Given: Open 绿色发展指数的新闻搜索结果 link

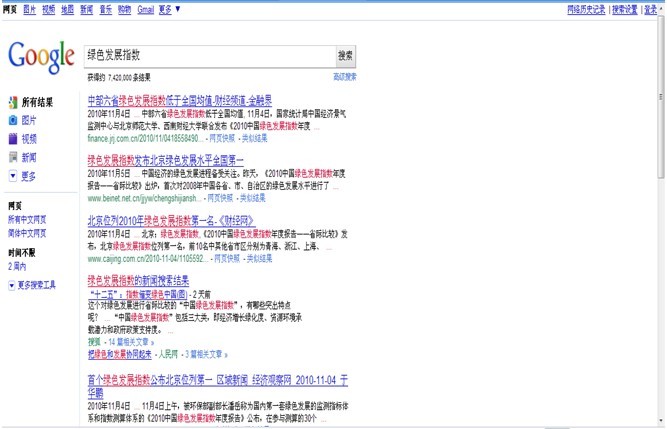Looking at the screenshot, I should (x=138, y=281).
